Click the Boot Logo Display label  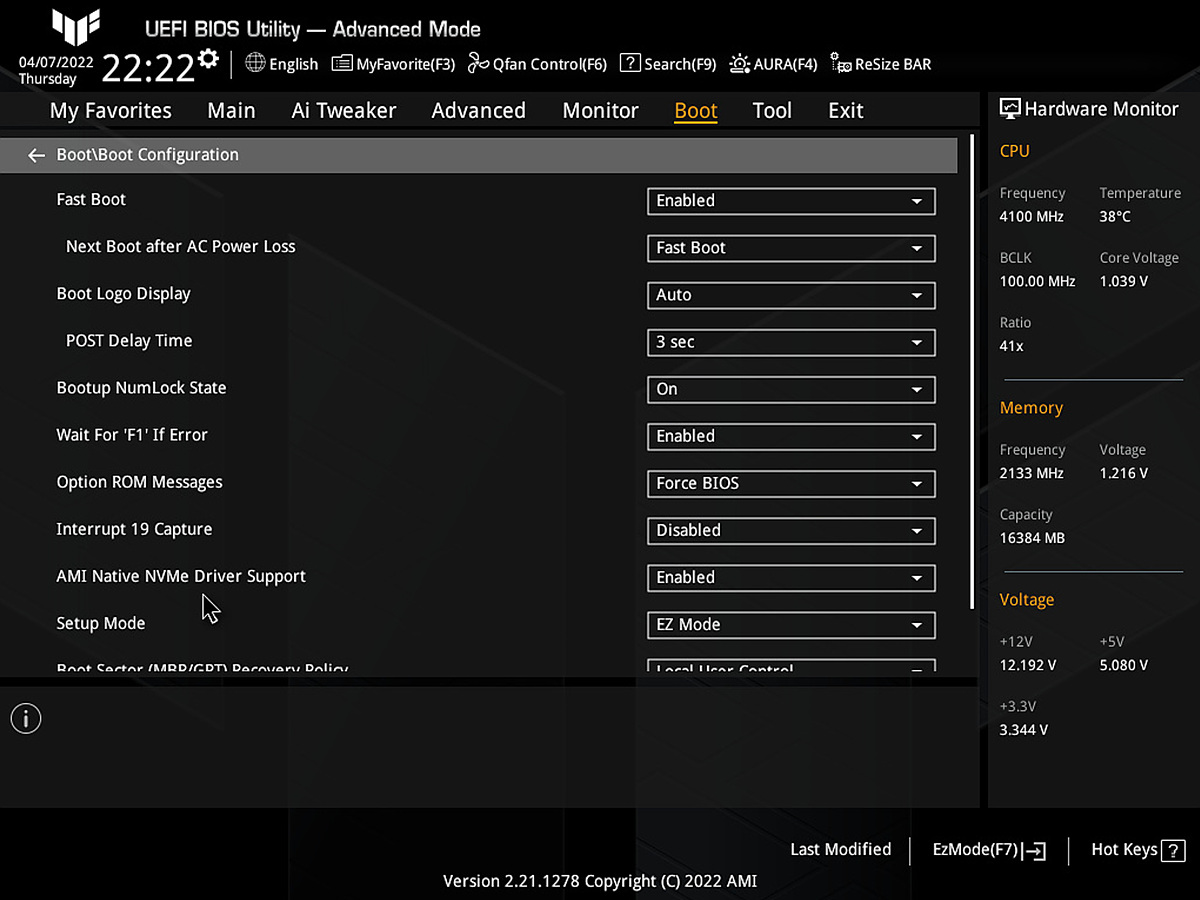(123, 294)
